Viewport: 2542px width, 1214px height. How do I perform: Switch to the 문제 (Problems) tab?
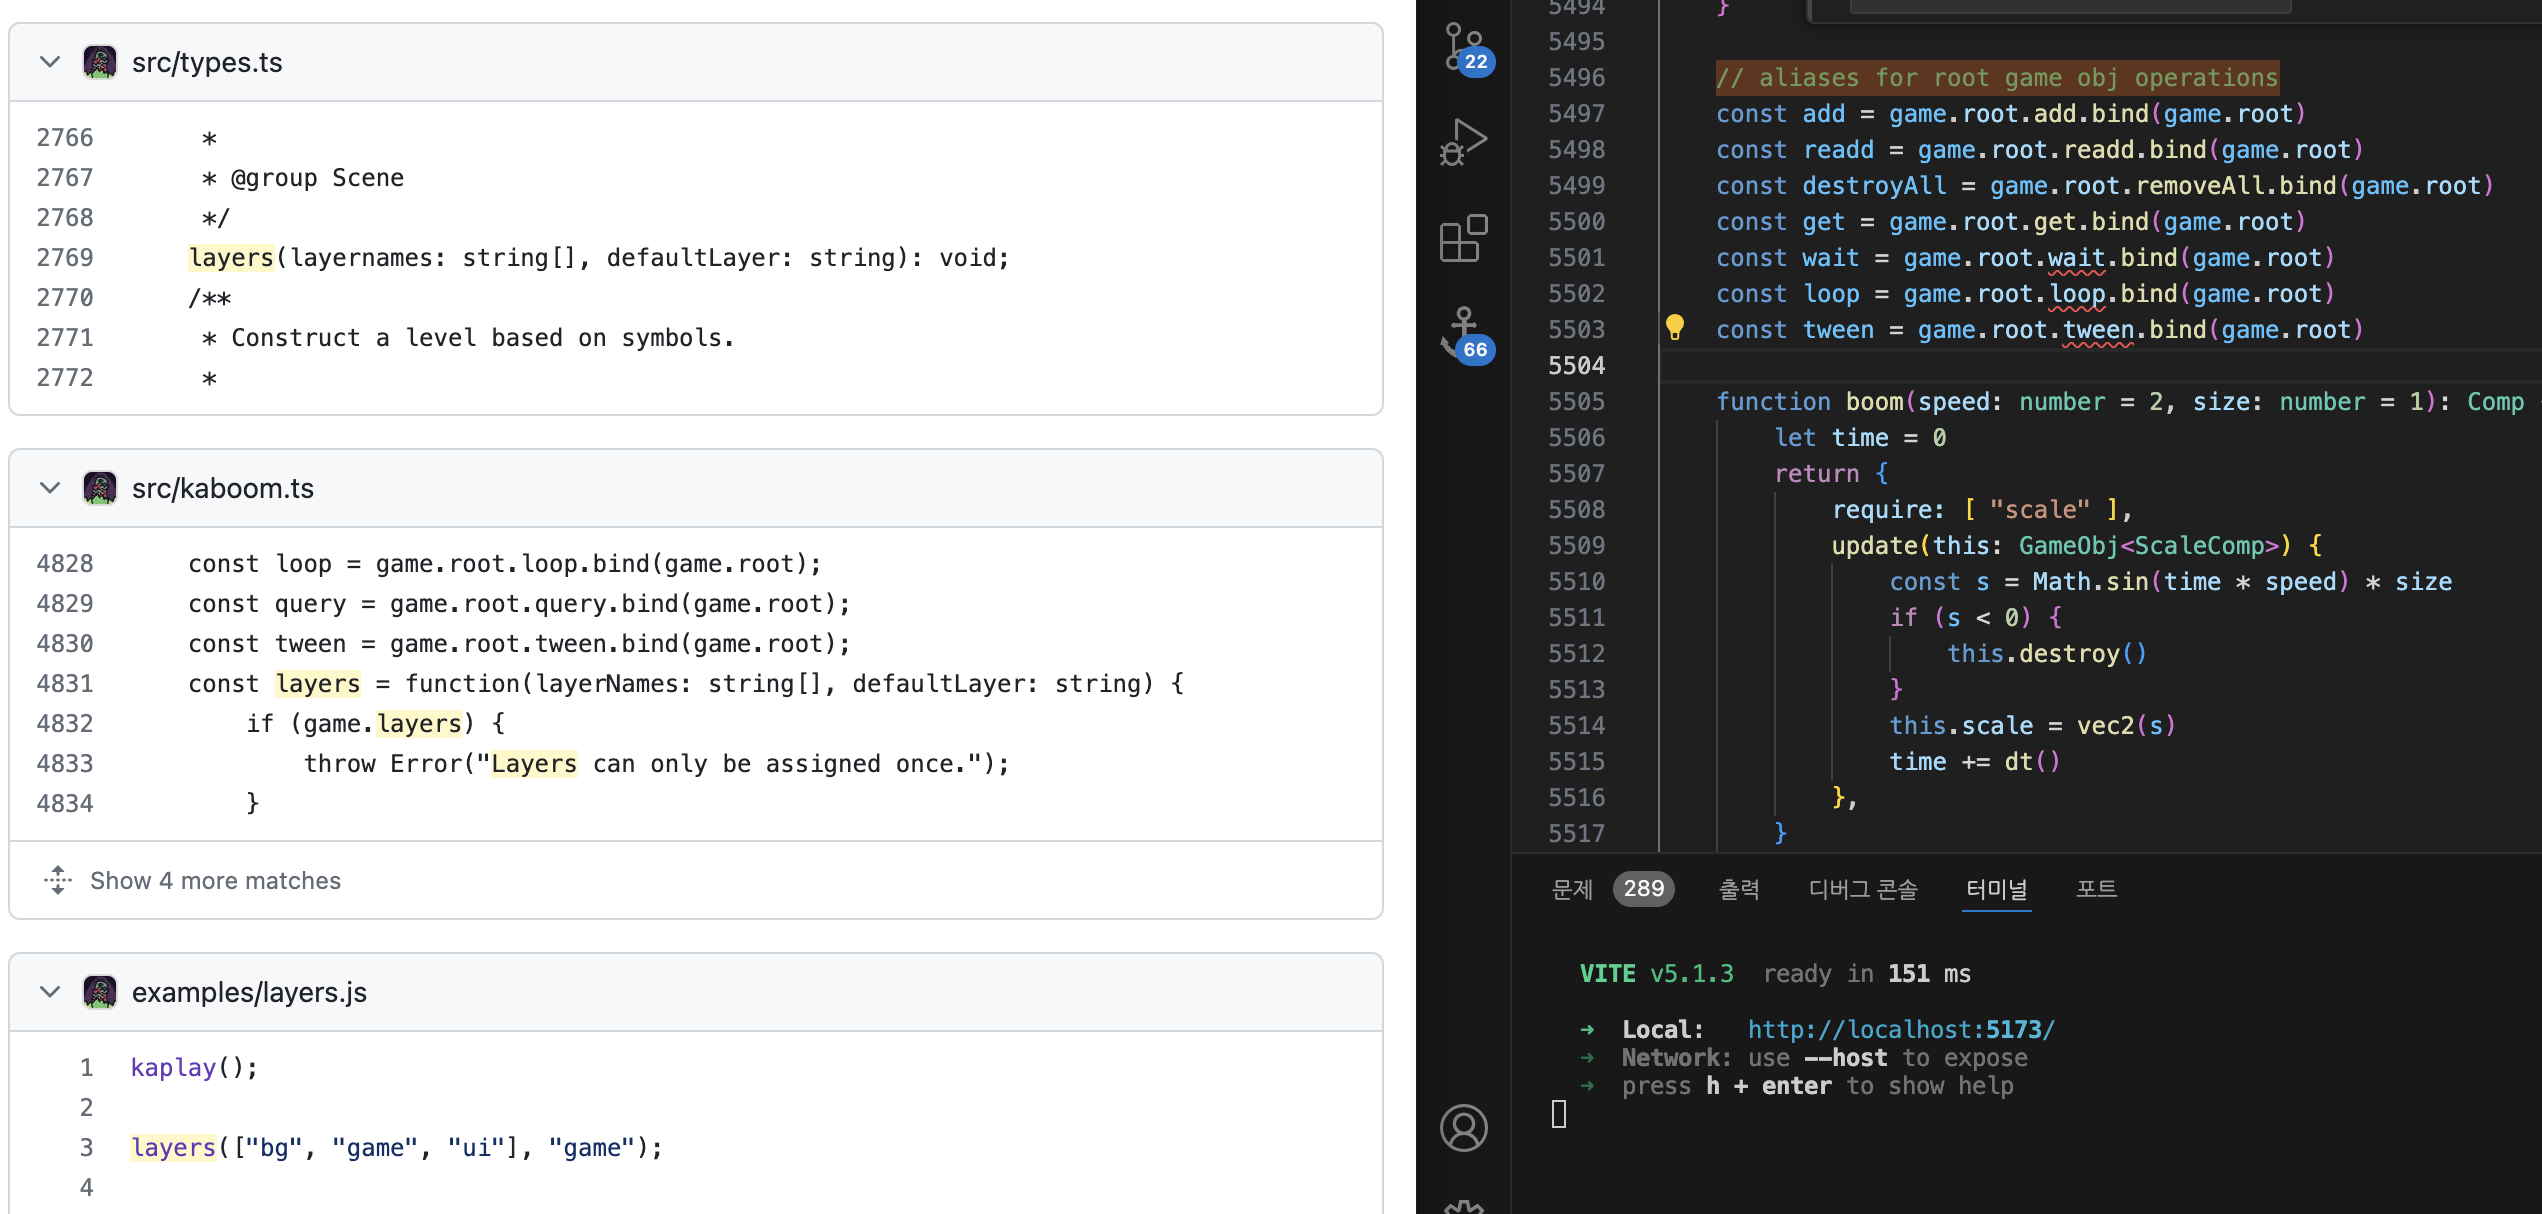coord(1572,888)
